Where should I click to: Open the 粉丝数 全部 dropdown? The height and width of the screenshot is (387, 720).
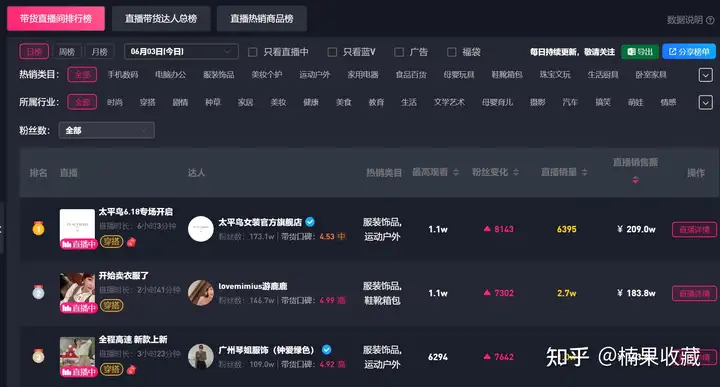pos(107,130)
